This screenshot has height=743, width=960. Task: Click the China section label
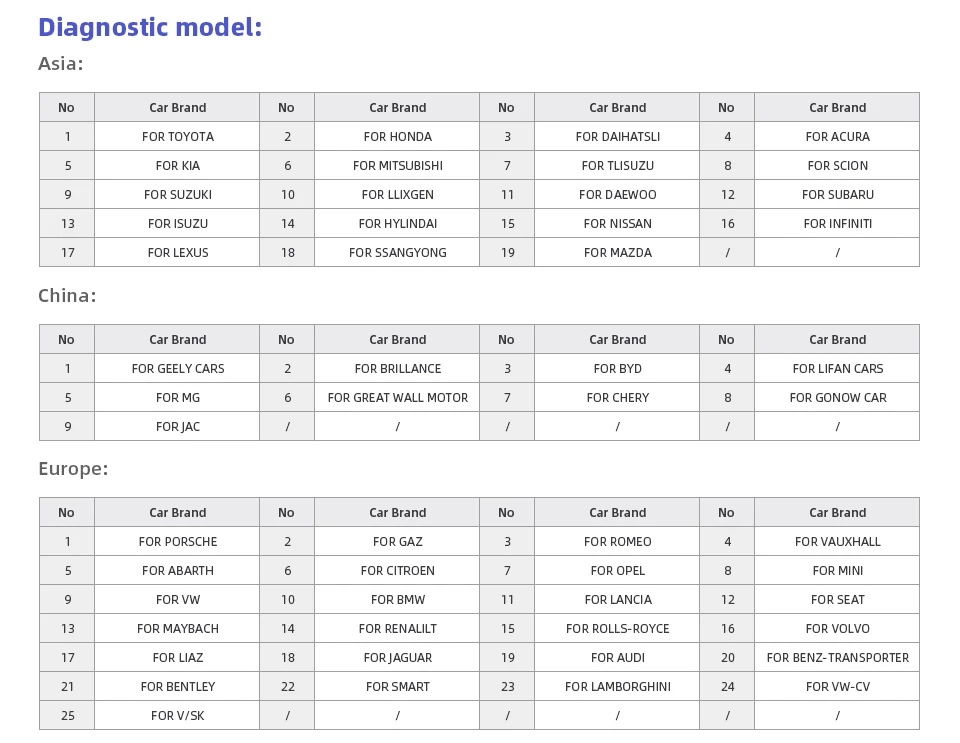67,296
